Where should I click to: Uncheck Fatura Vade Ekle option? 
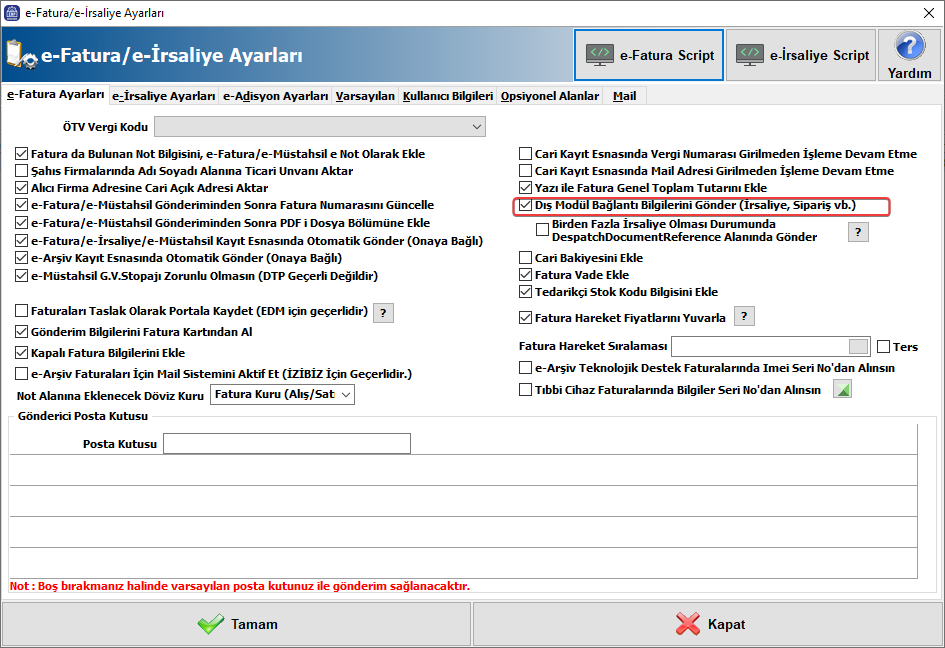[526, 275]
